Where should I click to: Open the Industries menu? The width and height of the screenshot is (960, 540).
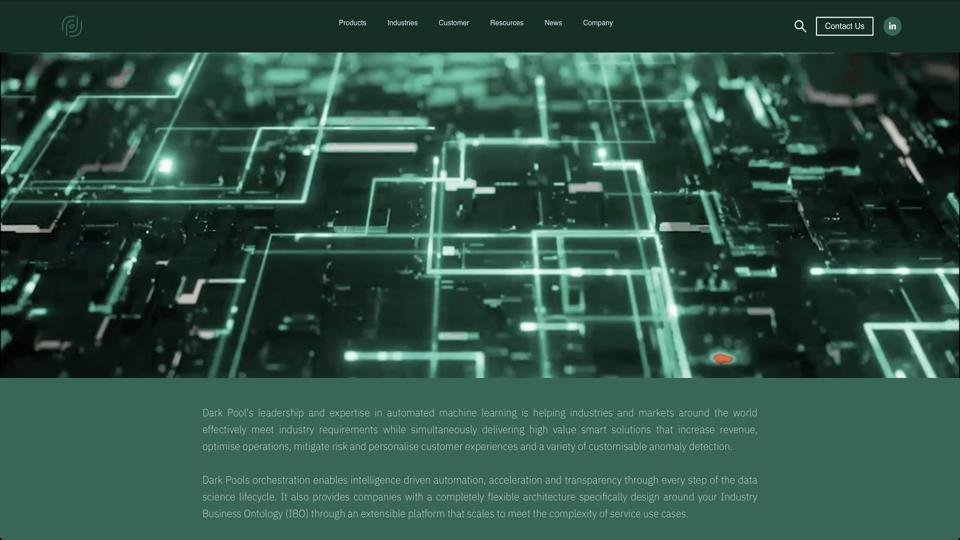click(402, 23)
